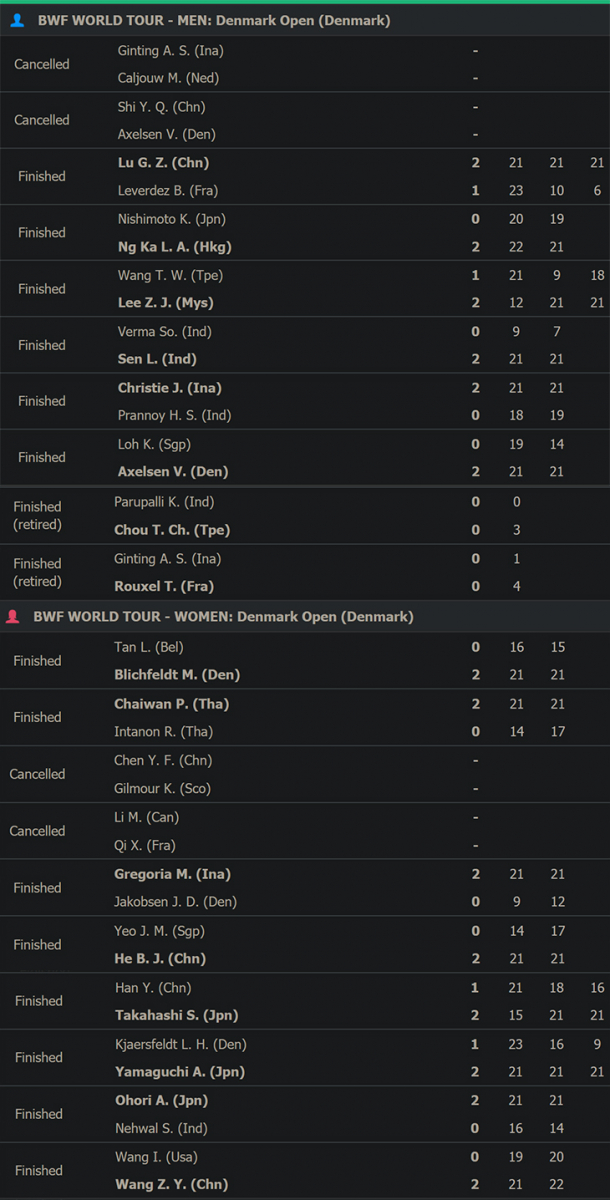Click Gregoria M. (Ina) player name
610x1200 pixels.
pyautogui.click(x=172, y=874)
